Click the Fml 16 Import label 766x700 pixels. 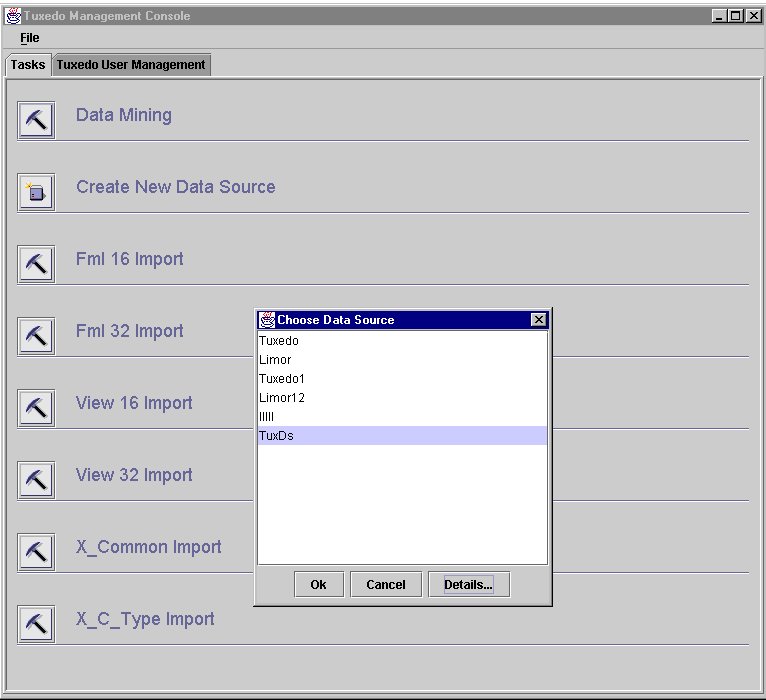129,259
